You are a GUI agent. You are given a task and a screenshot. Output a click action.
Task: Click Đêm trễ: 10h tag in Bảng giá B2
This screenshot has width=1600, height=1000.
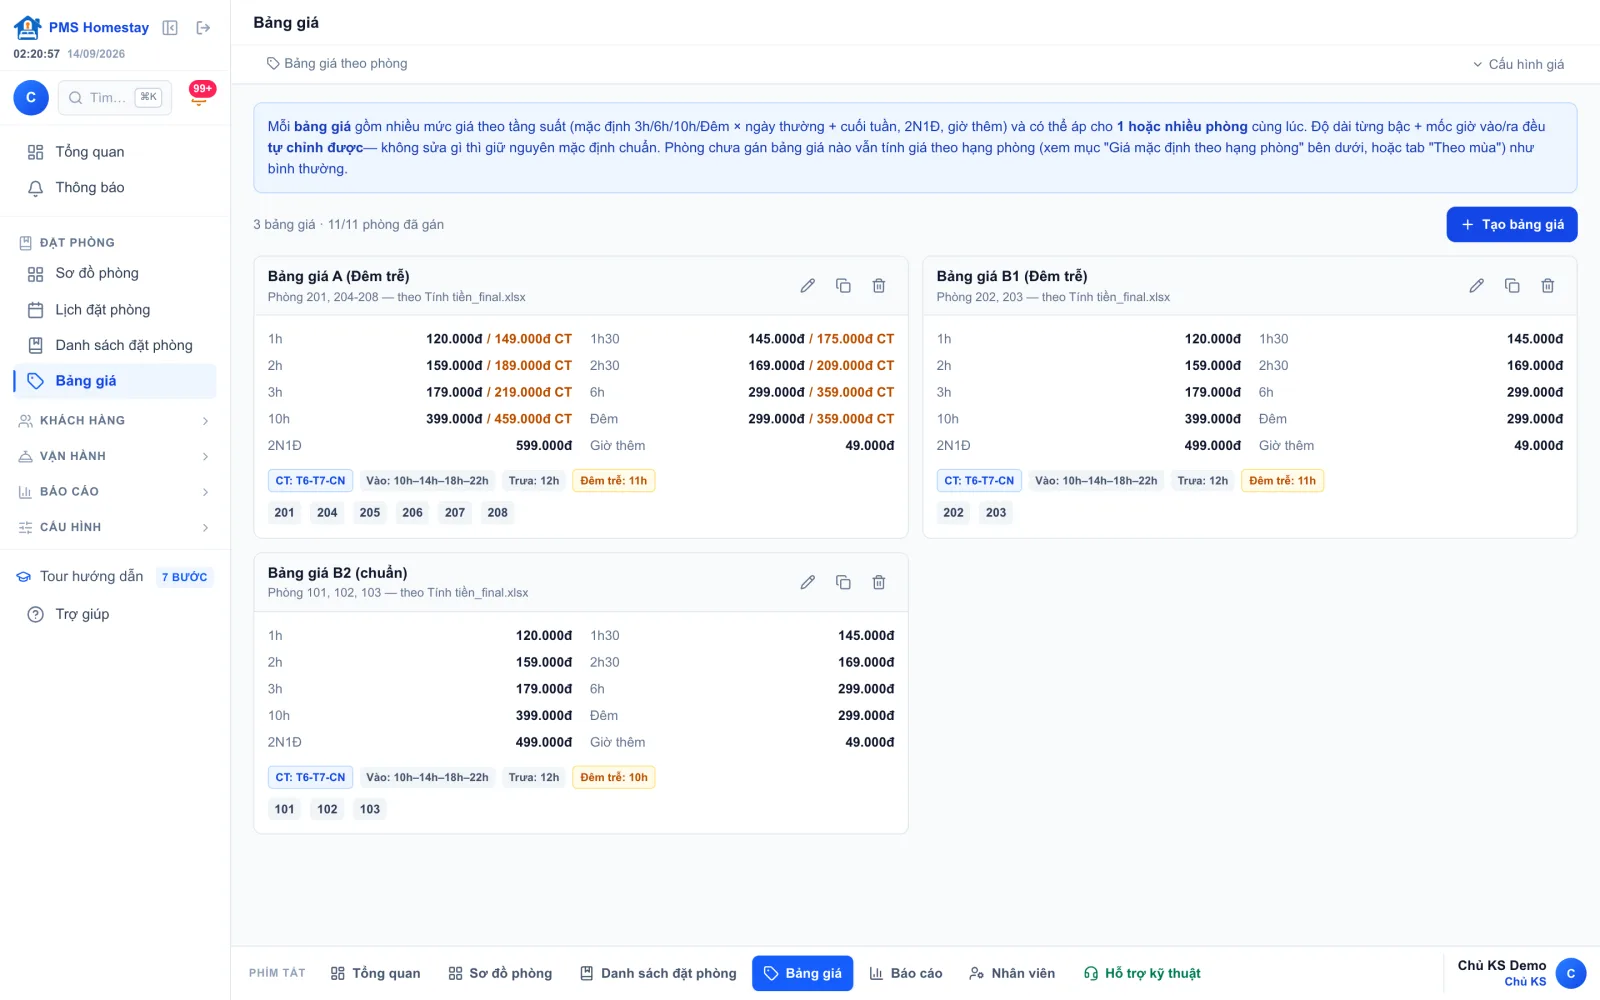click(614, 777)
